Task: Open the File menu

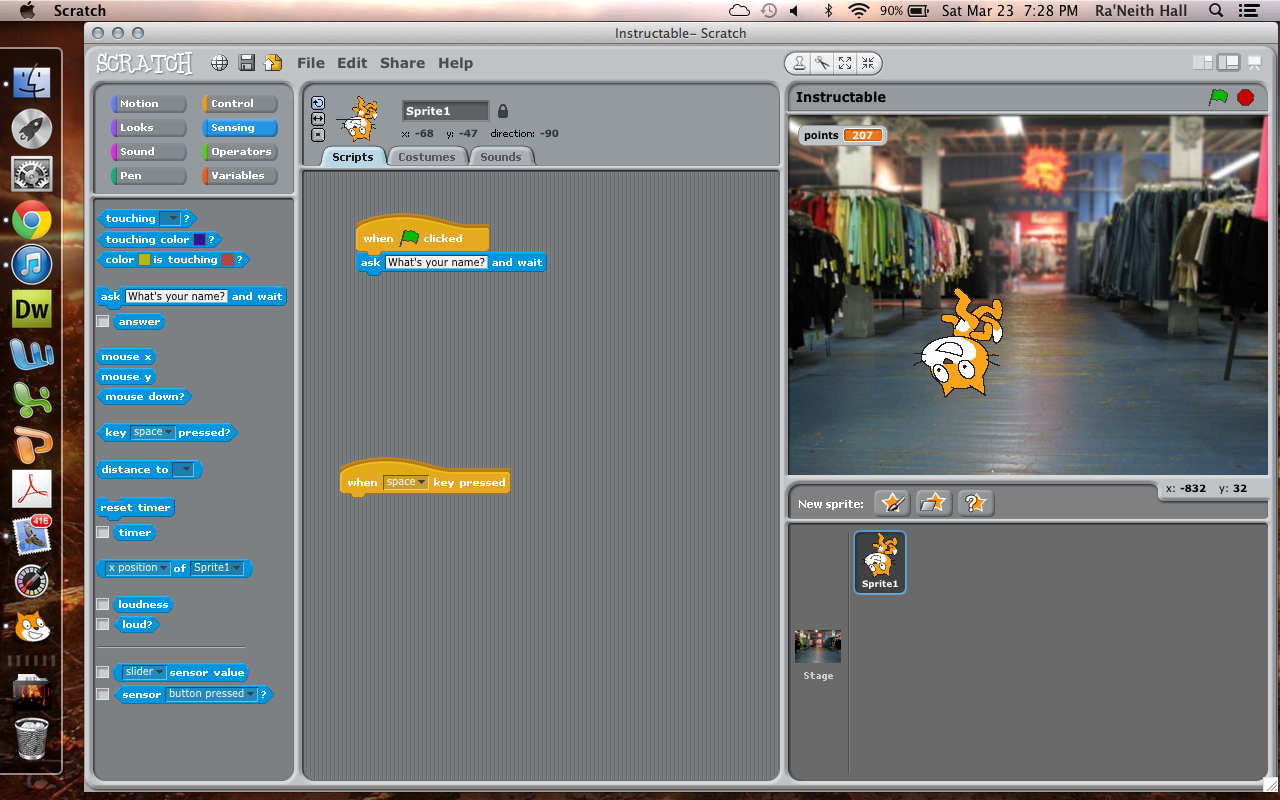Action: pos(311,63)
